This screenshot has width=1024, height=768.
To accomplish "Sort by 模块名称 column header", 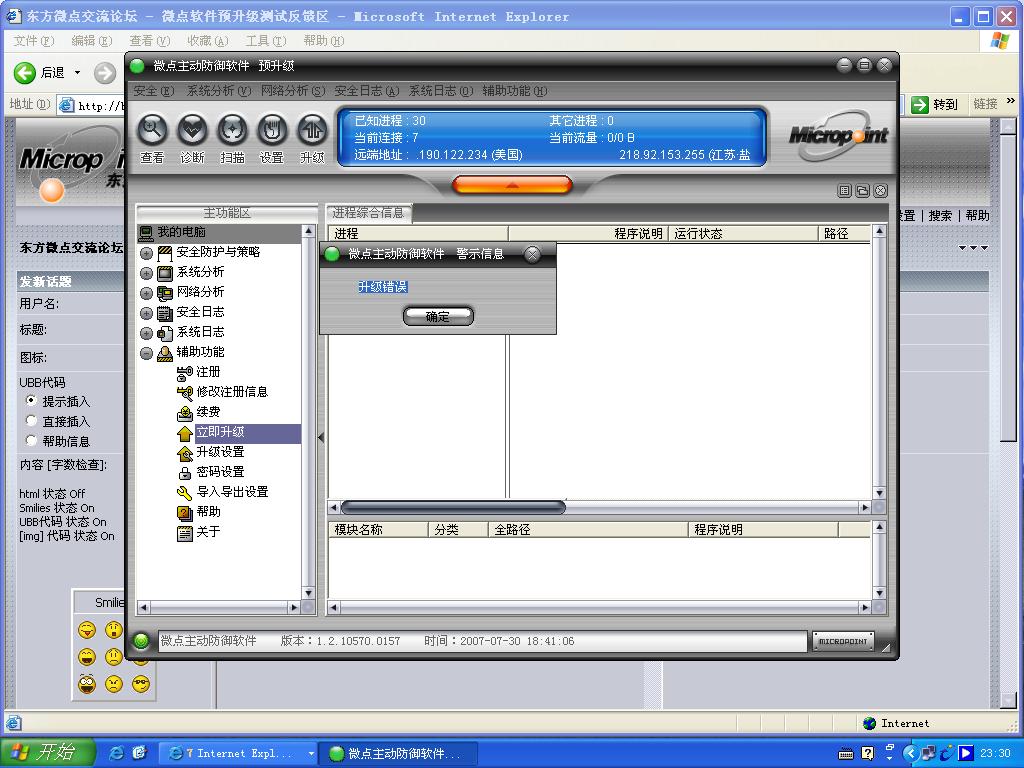I will coord(378,530).
